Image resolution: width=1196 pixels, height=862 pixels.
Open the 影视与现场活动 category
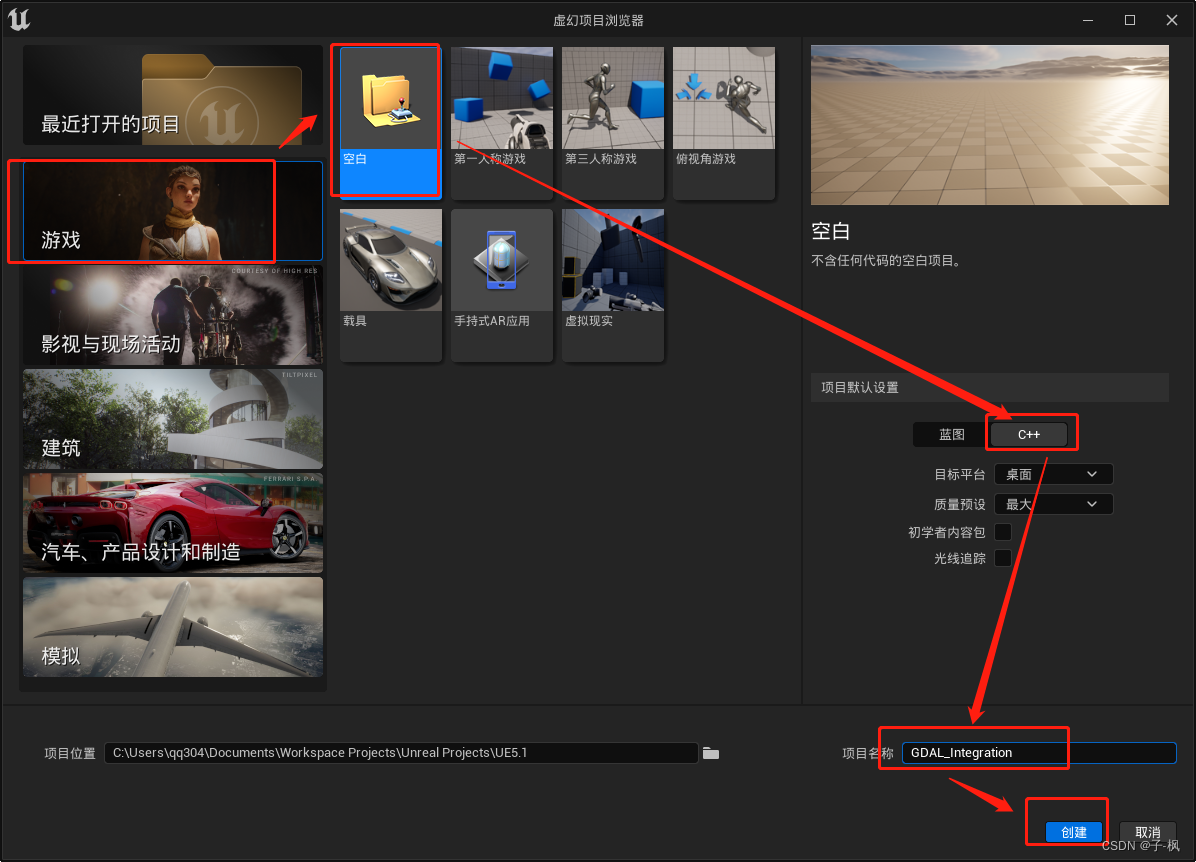[173, 315]
